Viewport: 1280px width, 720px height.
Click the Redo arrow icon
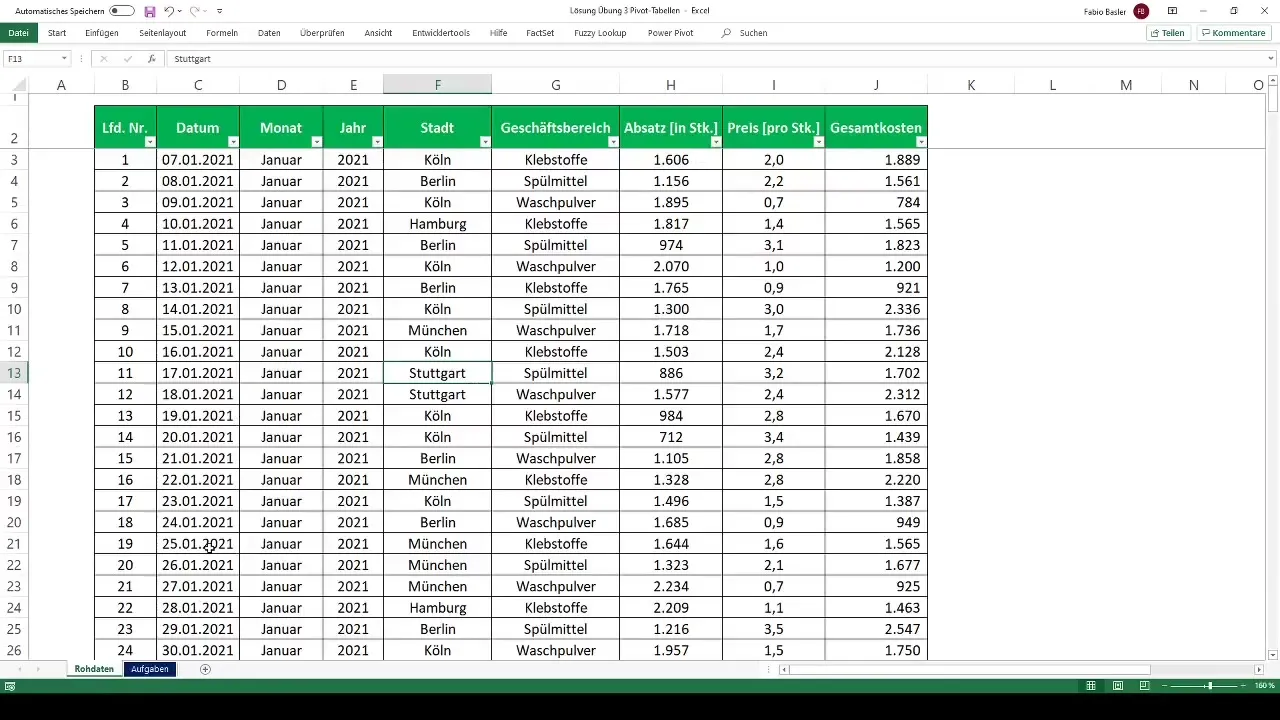tap(195, 11)
